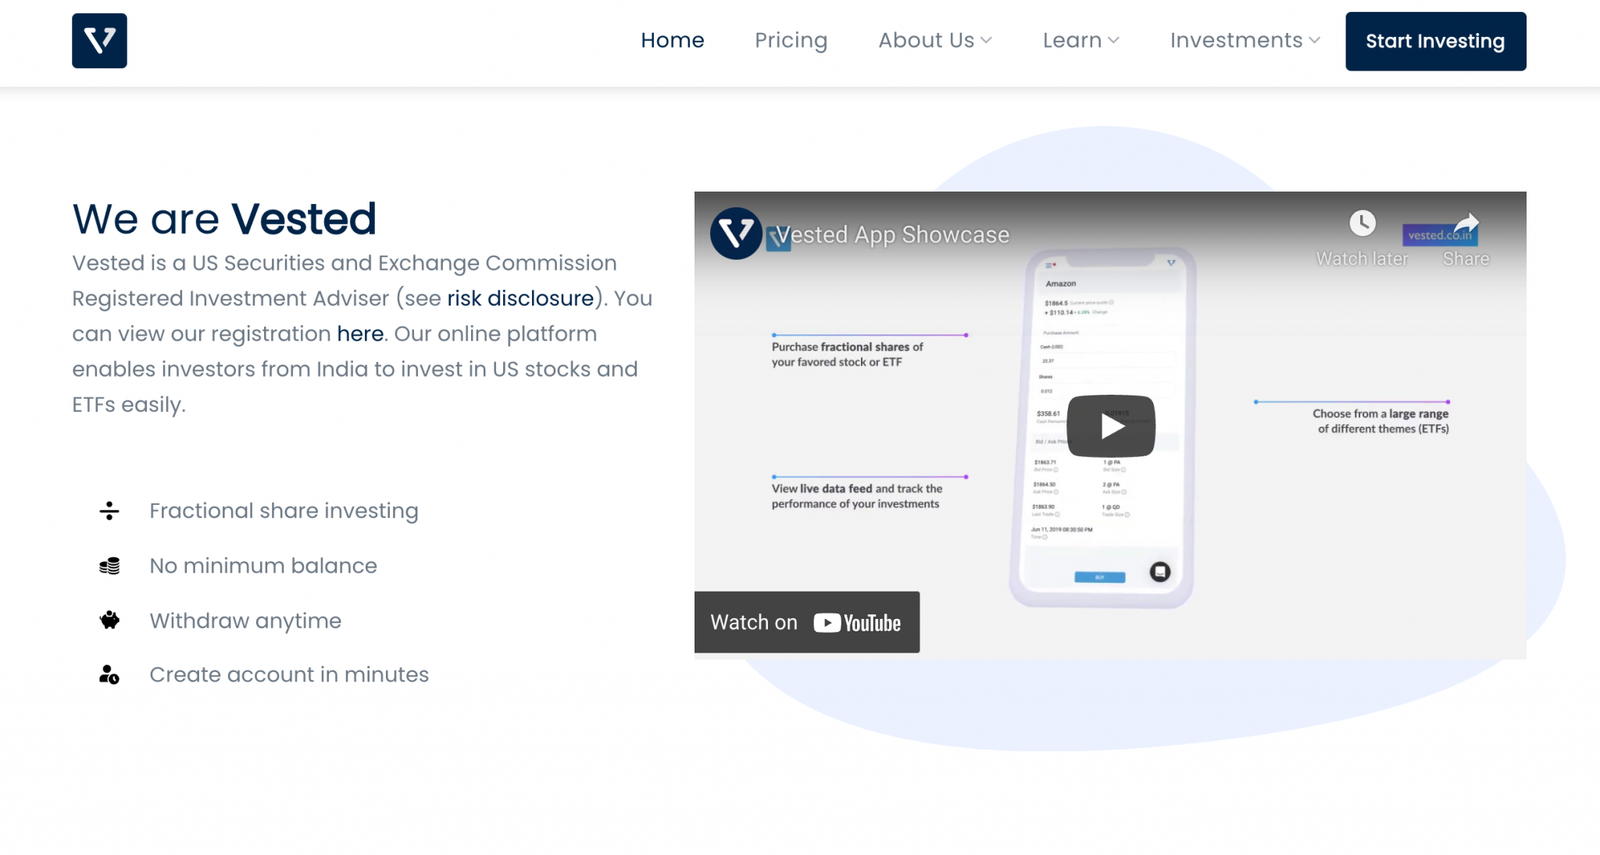
Task: Click the Watch later clock icon
Action: pos(1362,223)
